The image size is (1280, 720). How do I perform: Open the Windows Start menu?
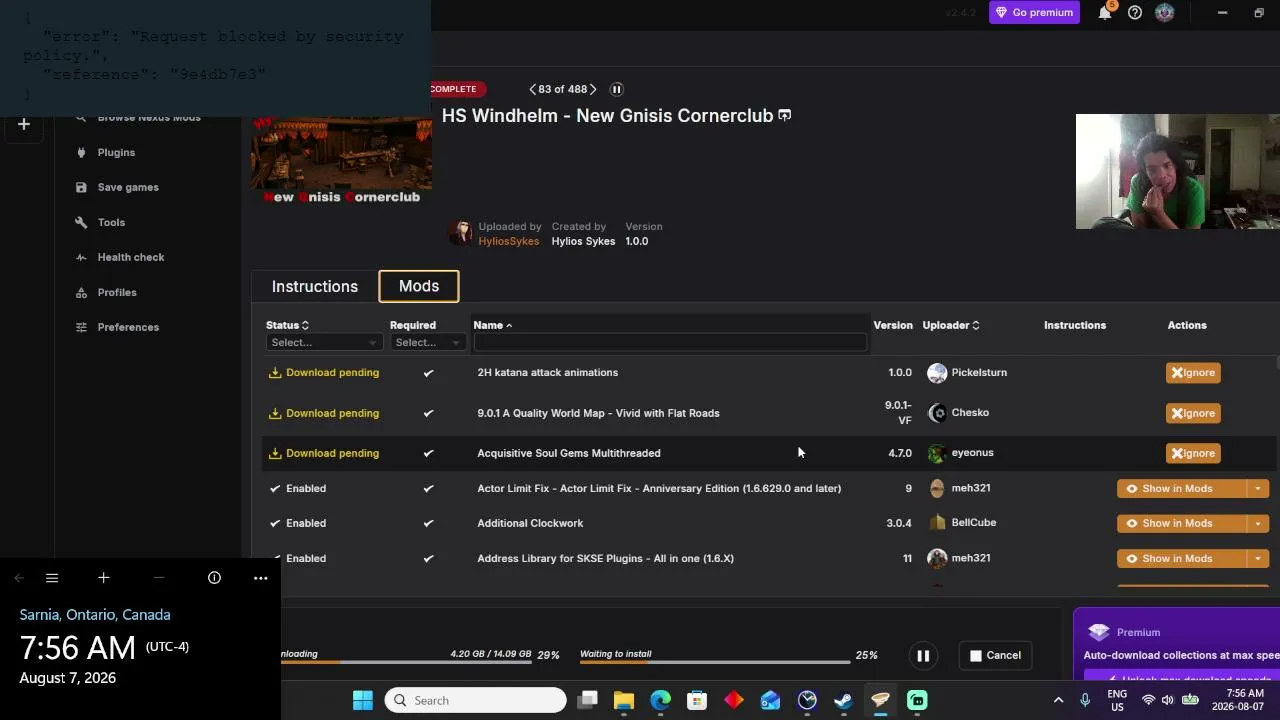coord(362,700)
